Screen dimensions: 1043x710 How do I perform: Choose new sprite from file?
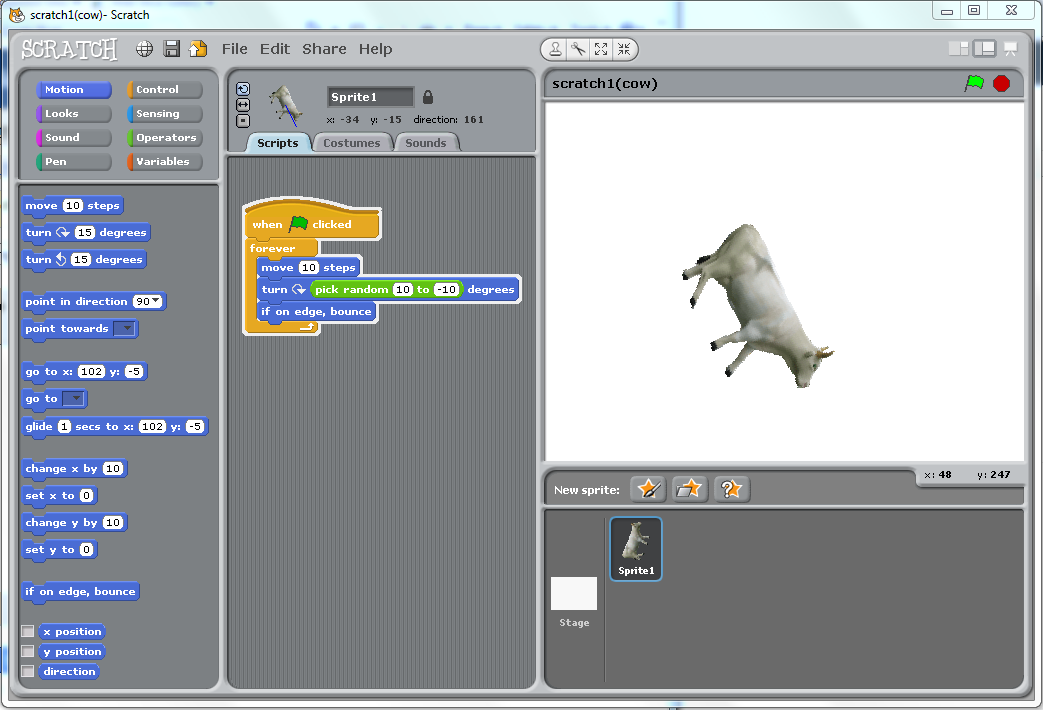point(689,489)
